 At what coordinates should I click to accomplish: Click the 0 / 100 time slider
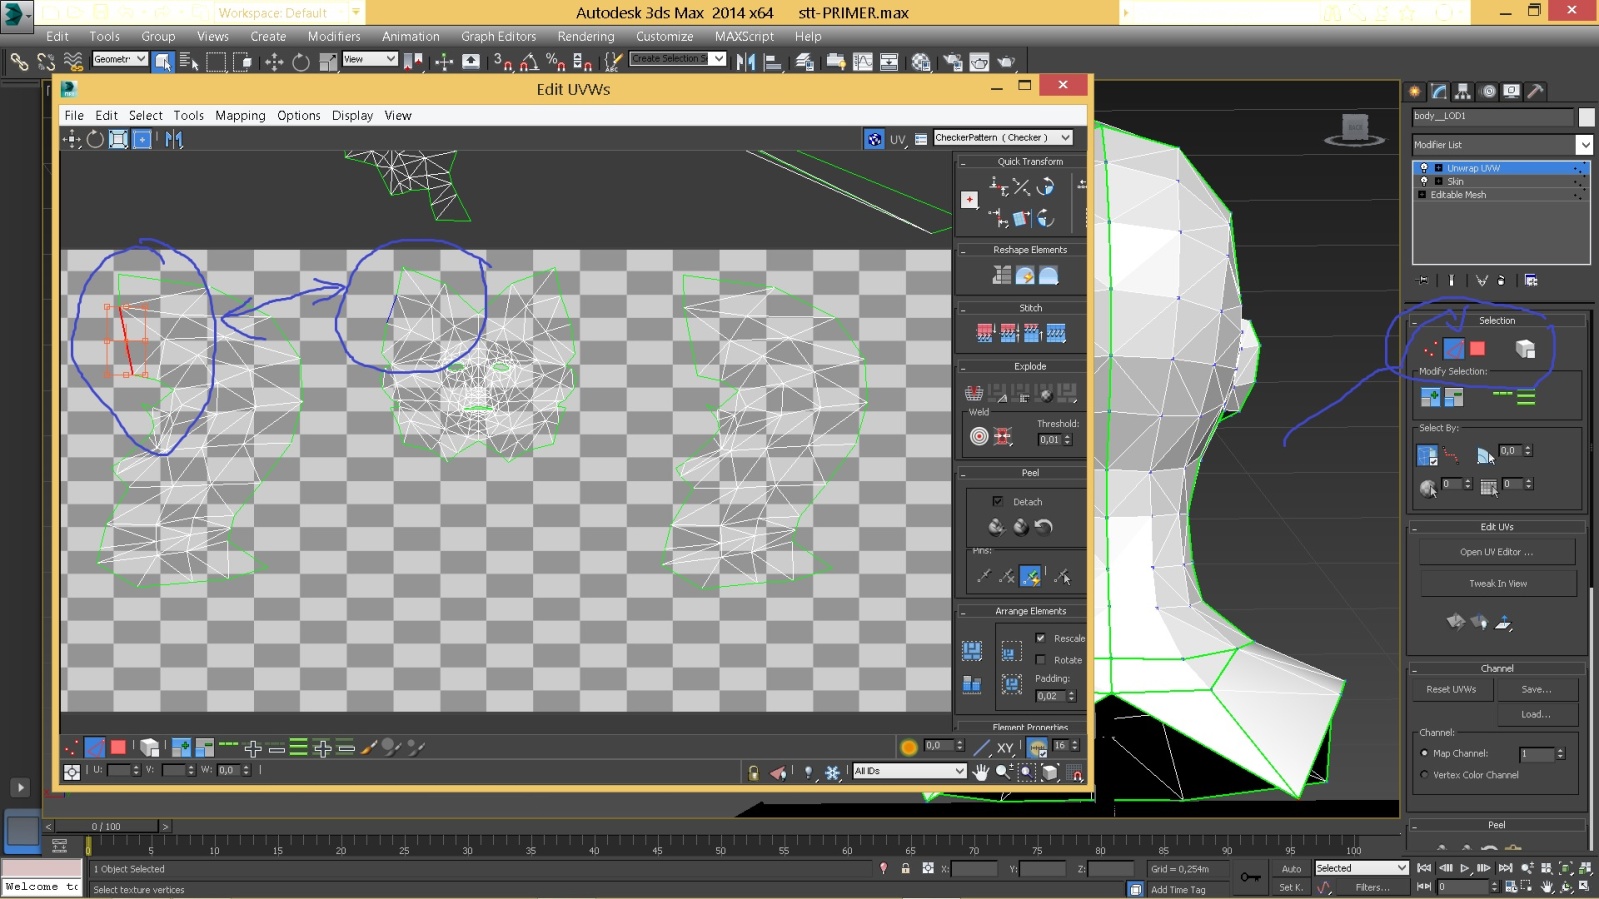coord(106,826)
